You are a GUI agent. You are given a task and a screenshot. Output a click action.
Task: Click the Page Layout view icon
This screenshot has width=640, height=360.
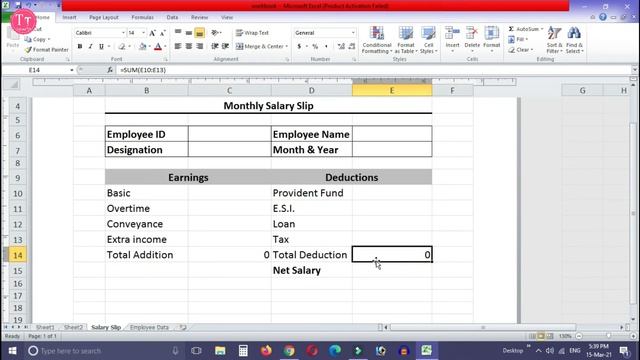click(x=541, y=336)
